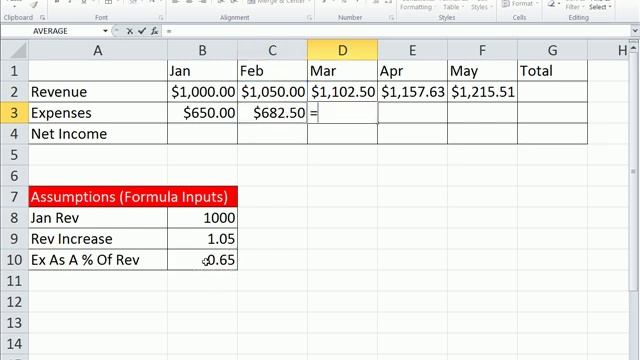Click inside the formula bar input
This screenshot has height=360, width=640.
coord(396,31)
